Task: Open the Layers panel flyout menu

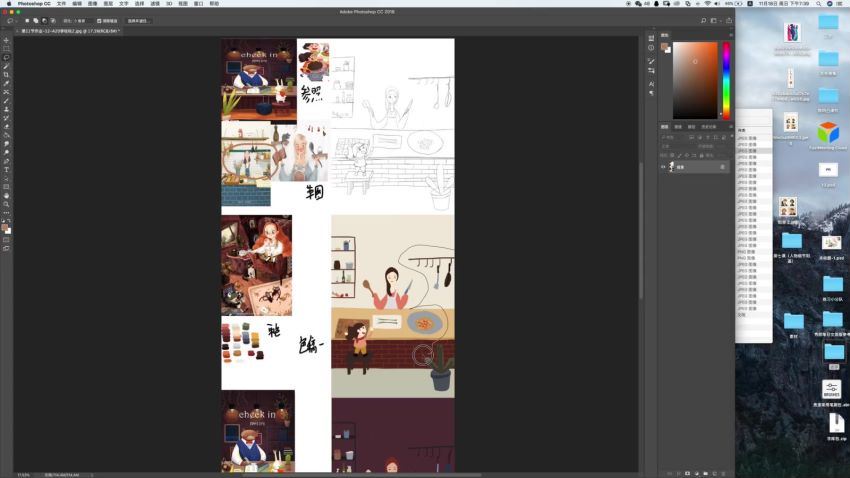Action: click(731, 127)
